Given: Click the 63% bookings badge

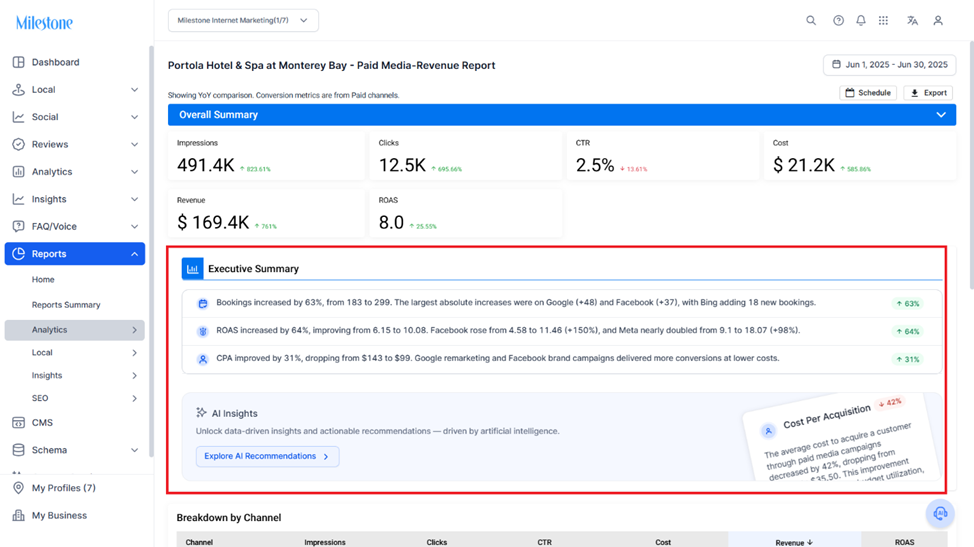Looking at the screenshot, I should point(908,304).
